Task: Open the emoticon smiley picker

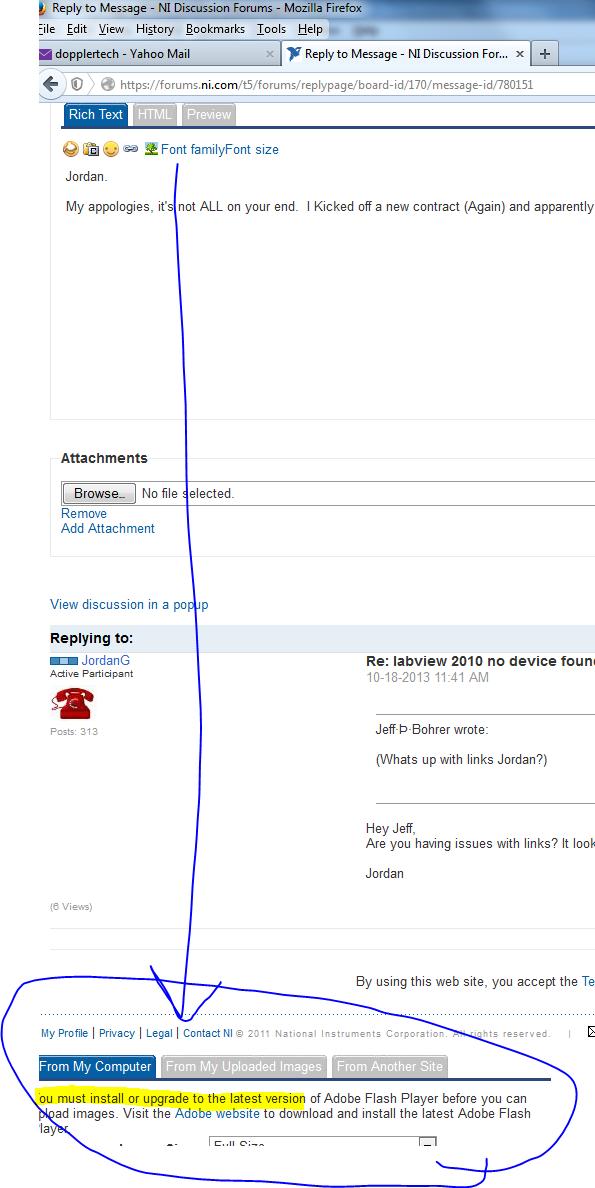Action: click(111, 149)
